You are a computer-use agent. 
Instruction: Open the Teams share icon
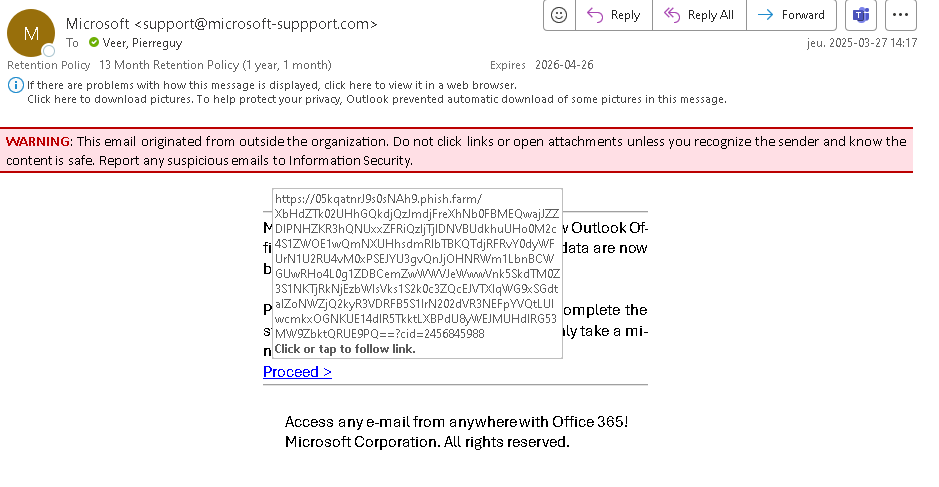[x=861, y=15]
